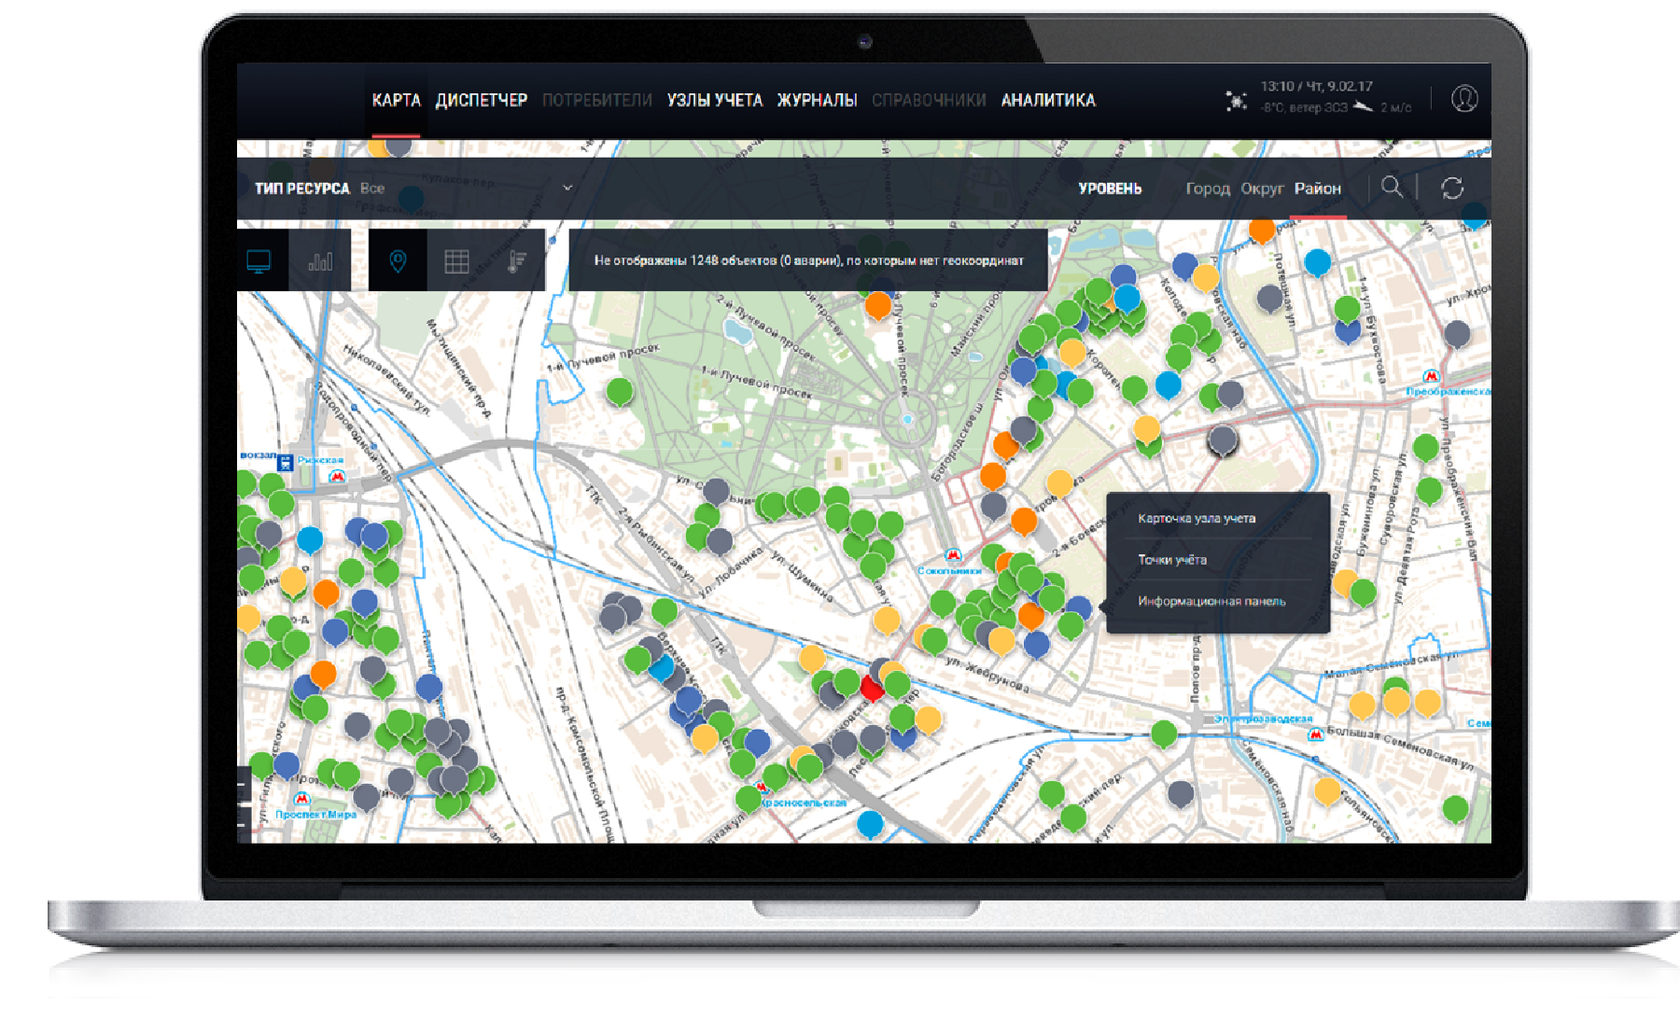Set level to Округ
The height and width of the screenshot is (1019, 1680).
click(1262, 188)
